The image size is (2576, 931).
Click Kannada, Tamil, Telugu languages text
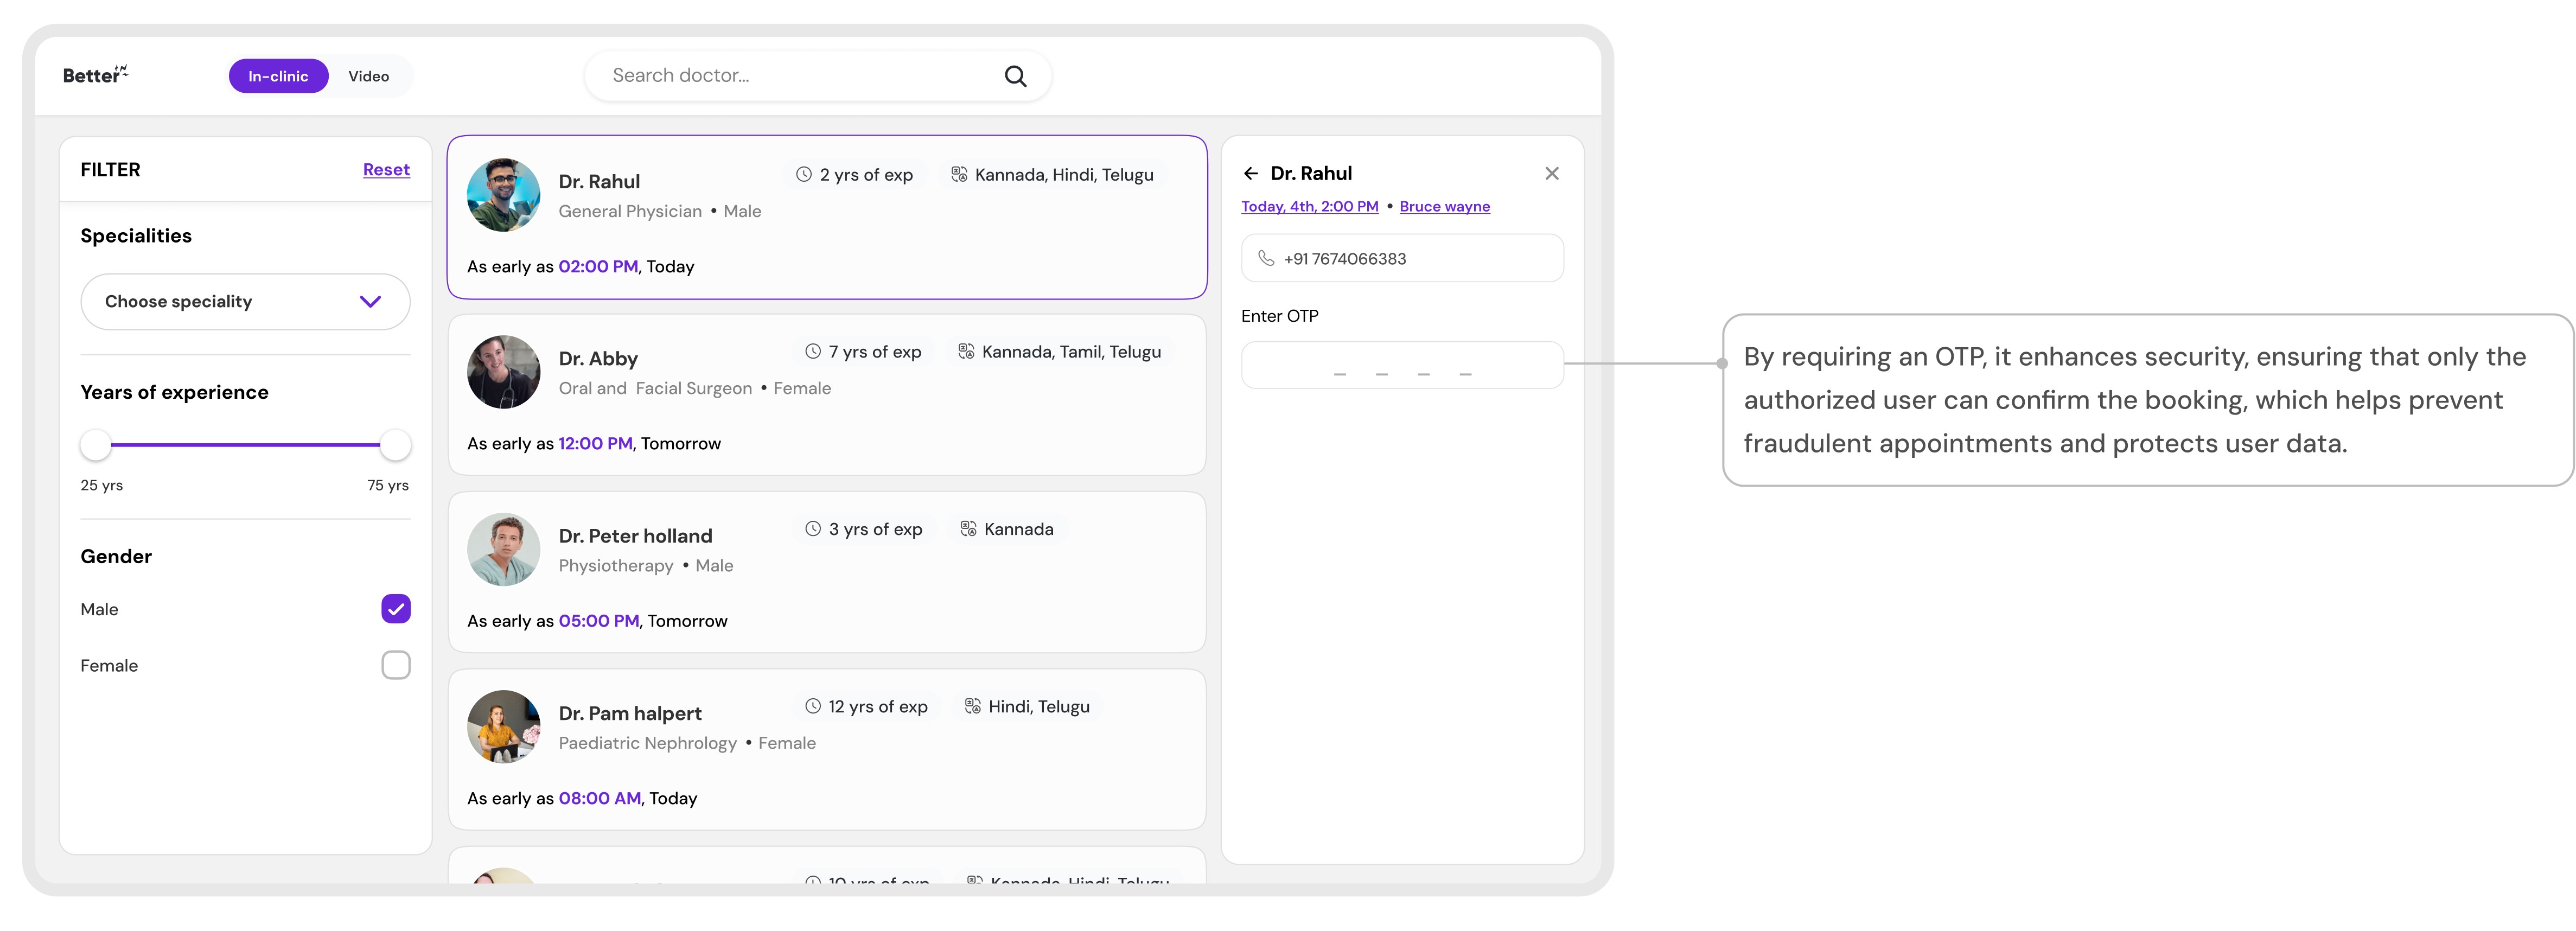(1071, 352)
